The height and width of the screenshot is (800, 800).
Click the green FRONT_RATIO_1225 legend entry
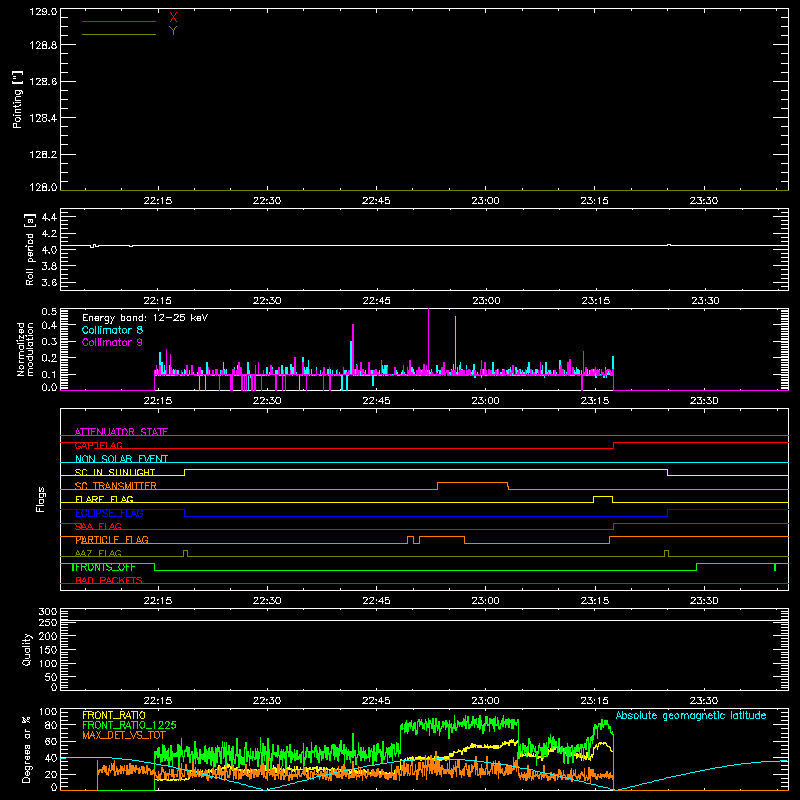pyautogui.click(x=129, y=725)
